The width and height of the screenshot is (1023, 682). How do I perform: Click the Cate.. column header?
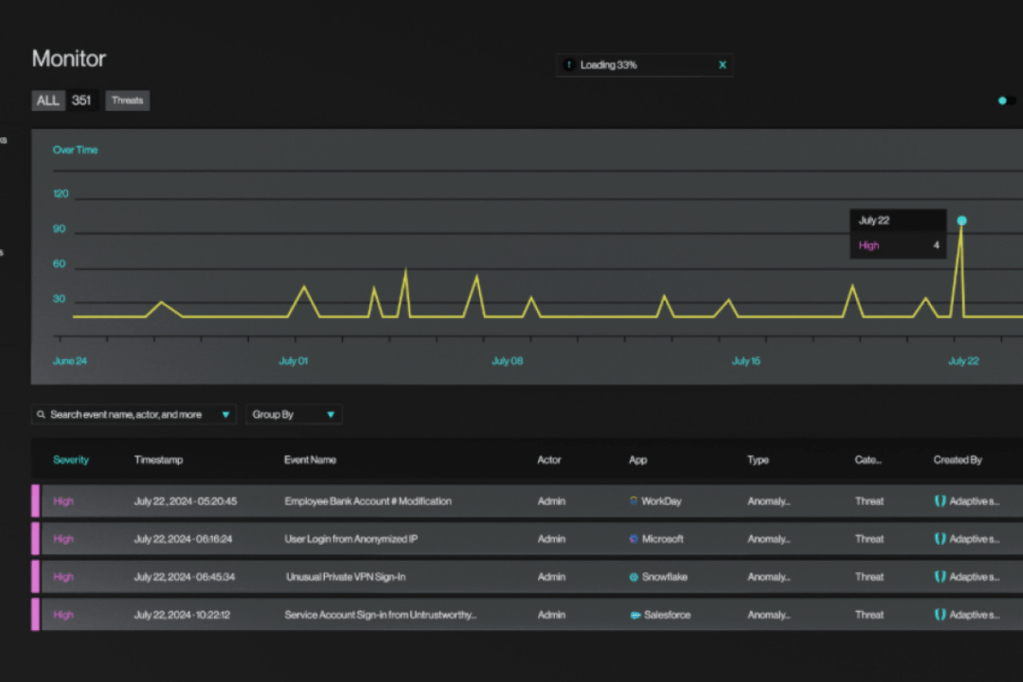[x=868, y=460]
